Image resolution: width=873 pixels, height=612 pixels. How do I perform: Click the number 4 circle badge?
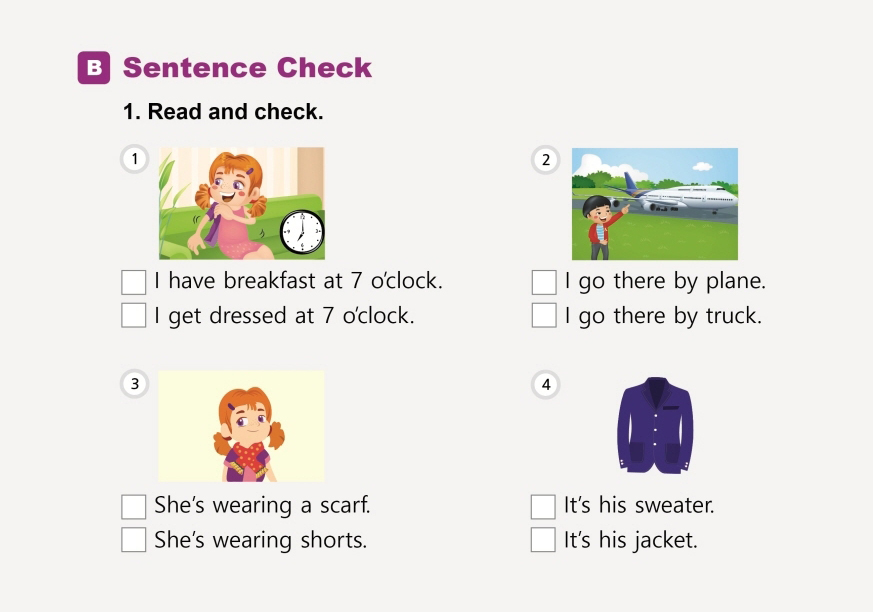tap(545, 384)
